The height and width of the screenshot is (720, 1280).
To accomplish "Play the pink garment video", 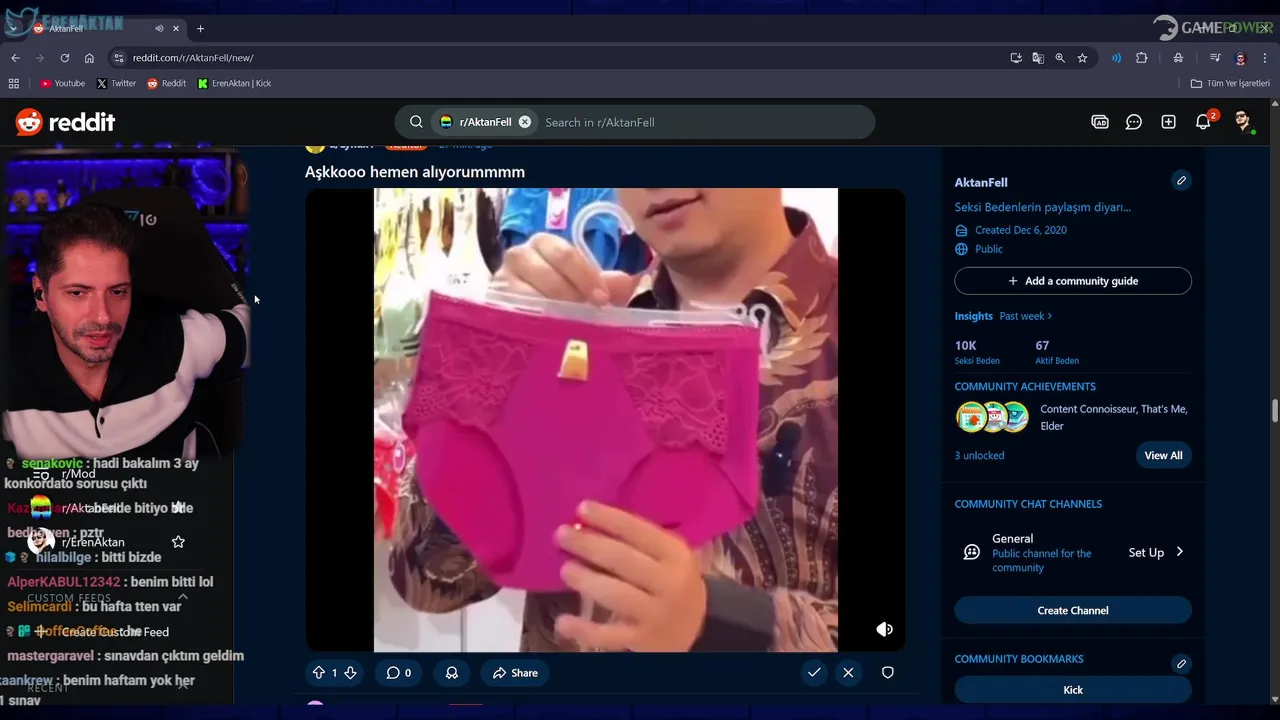I will [605, 420].
